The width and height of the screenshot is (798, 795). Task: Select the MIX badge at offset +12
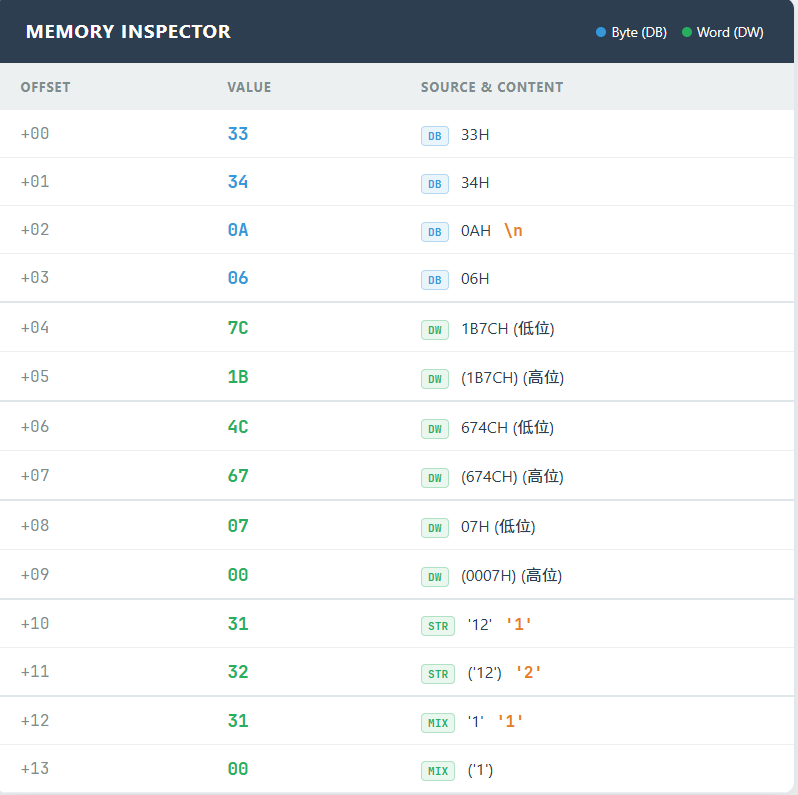(438, 722)
